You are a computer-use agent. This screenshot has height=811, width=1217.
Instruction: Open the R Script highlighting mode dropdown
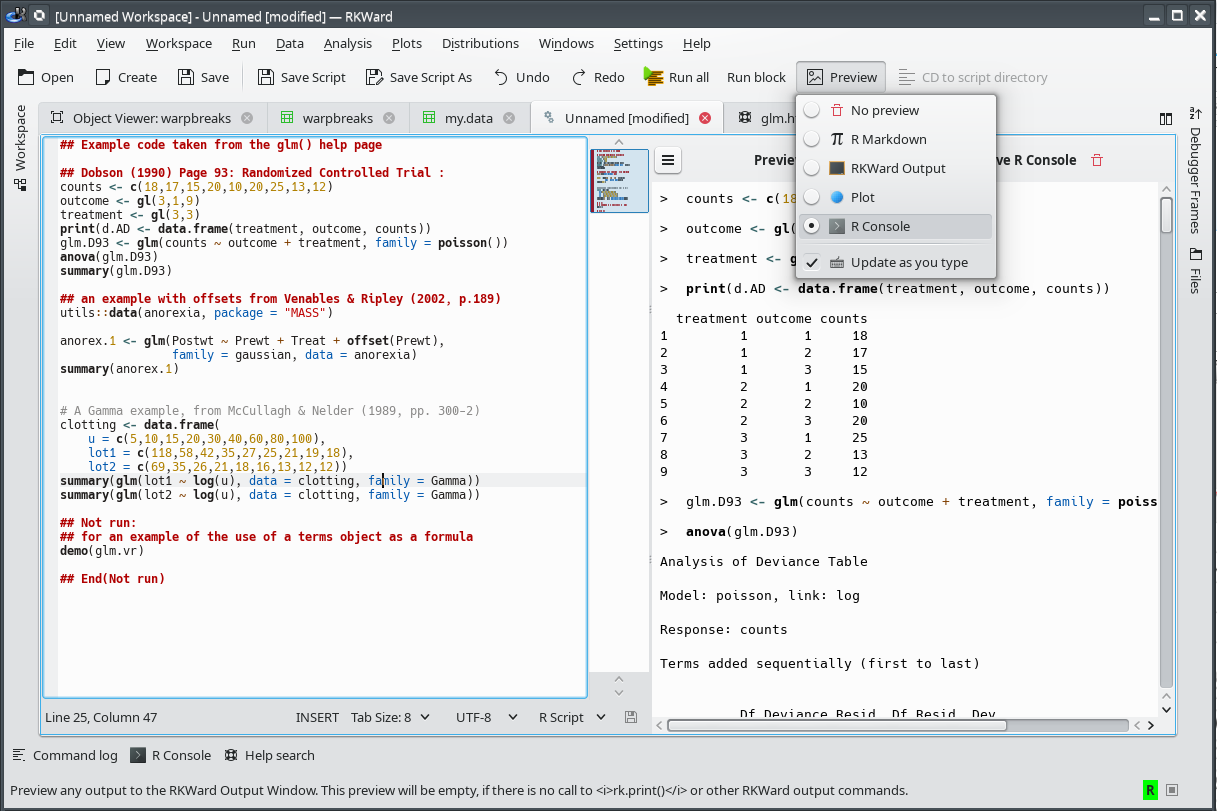[572, 717]
